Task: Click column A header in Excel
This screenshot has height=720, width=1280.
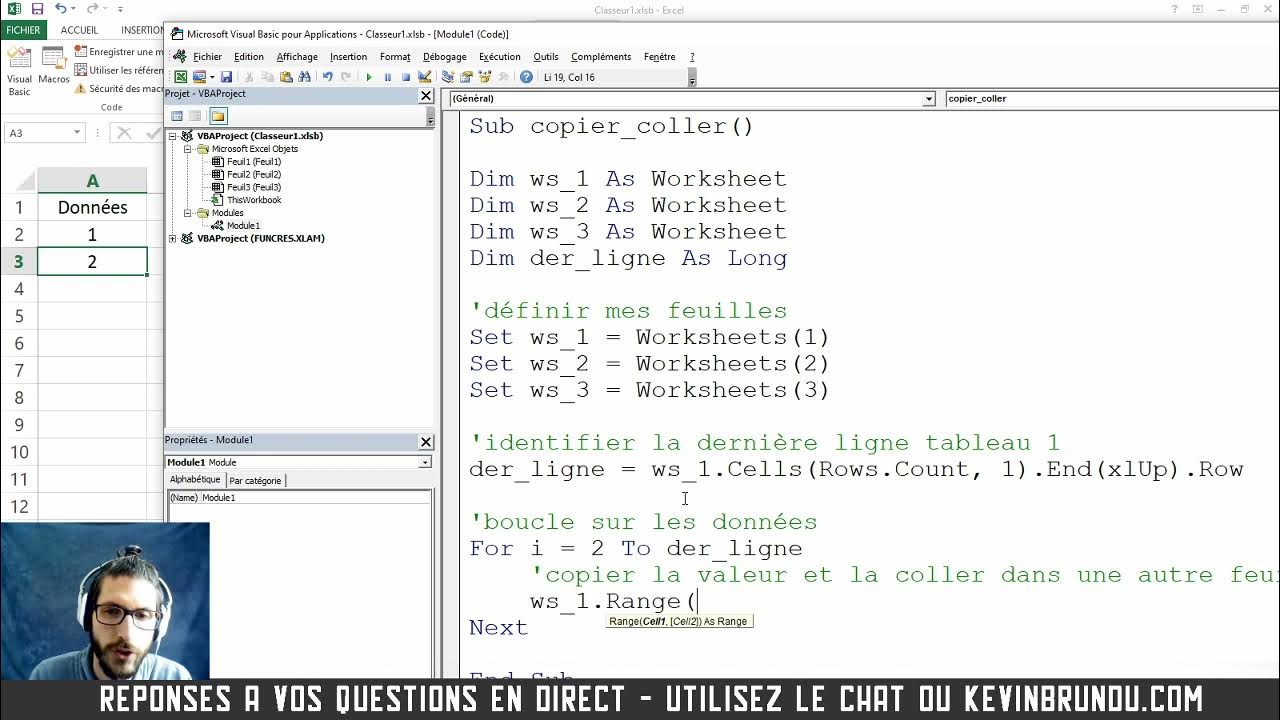Action: pyautogui.click(x=92, y=181)
